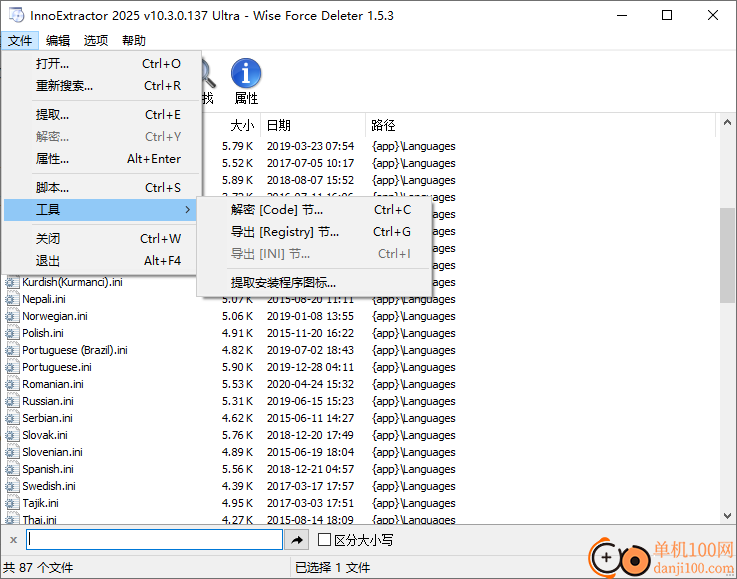Select 导出 [Registry] 节... submenu item

(314, 232)
